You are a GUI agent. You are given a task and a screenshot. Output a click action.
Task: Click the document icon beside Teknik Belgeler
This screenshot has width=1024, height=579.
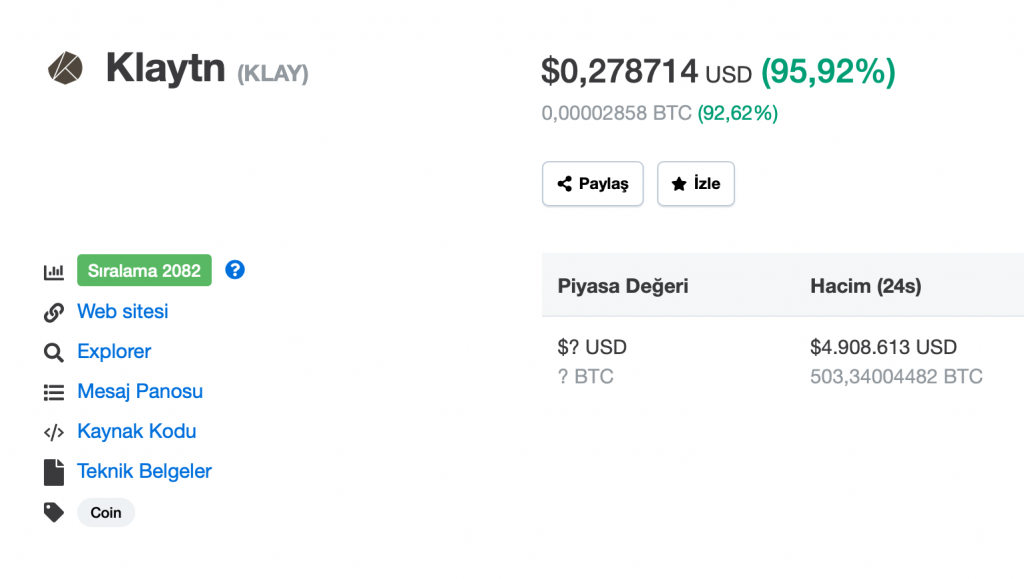click(54, 472)
